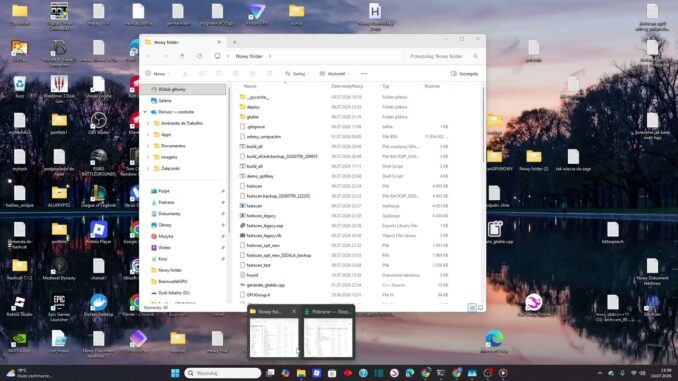Open the three-dots more options menu
This screenshot has width=678, height=381.
pyautogui.click(x=364, y=74)
